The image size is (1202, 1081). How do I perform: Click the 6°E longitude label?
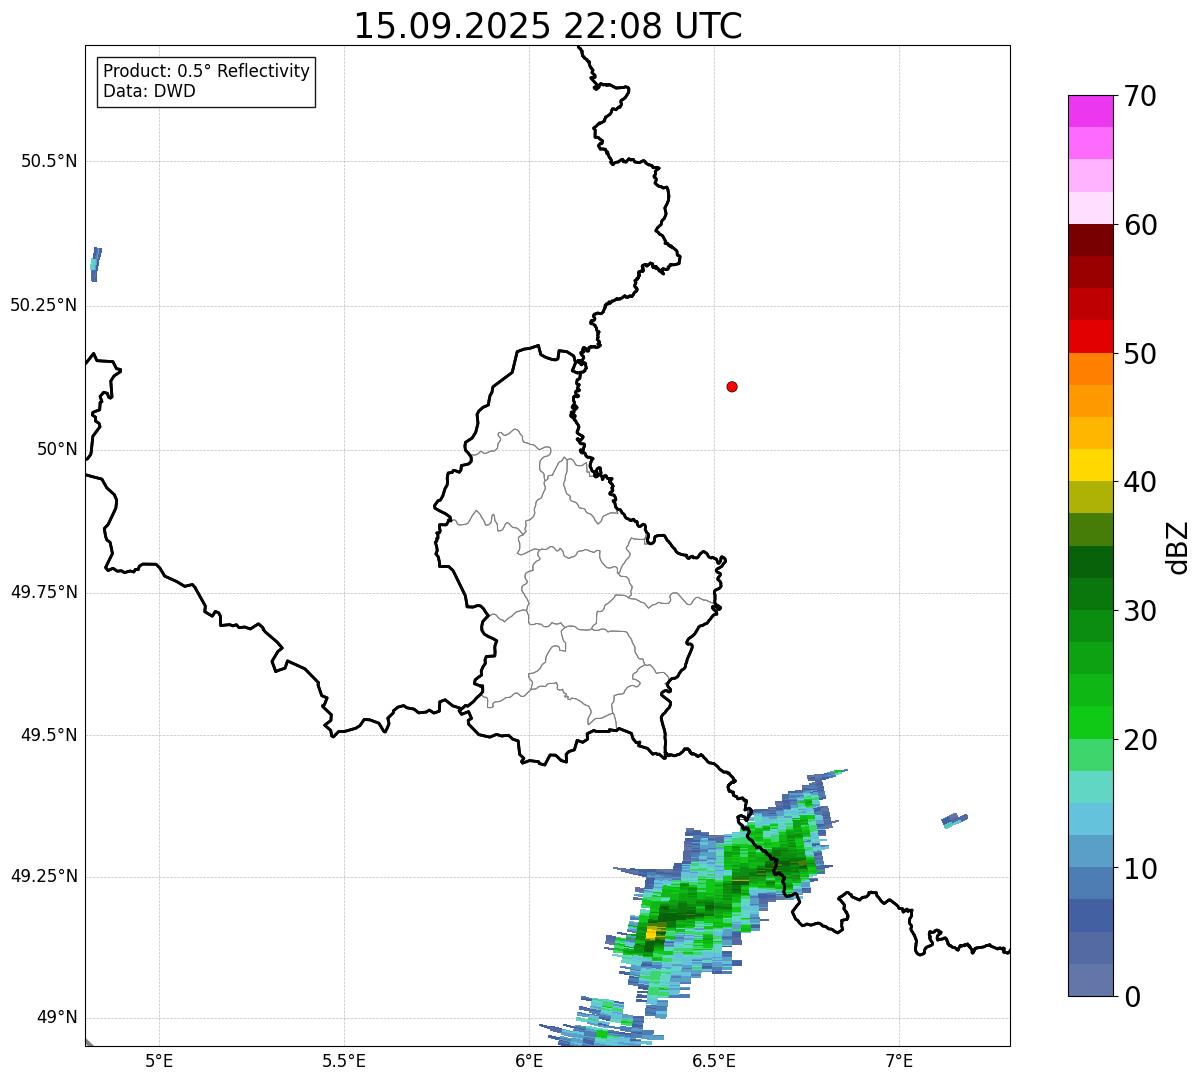tap(529, 1061)
